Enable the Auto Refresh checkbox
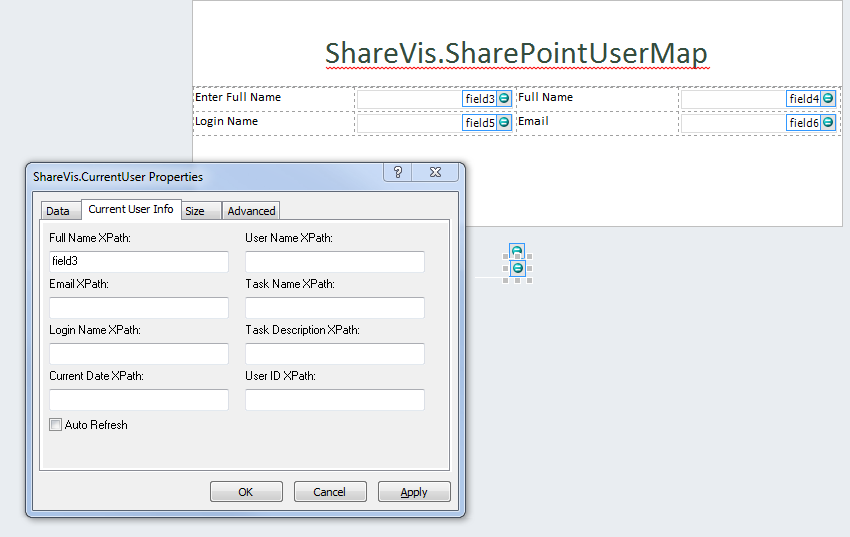This screenshot has width=850, height=537. click(x=55, y=424)
